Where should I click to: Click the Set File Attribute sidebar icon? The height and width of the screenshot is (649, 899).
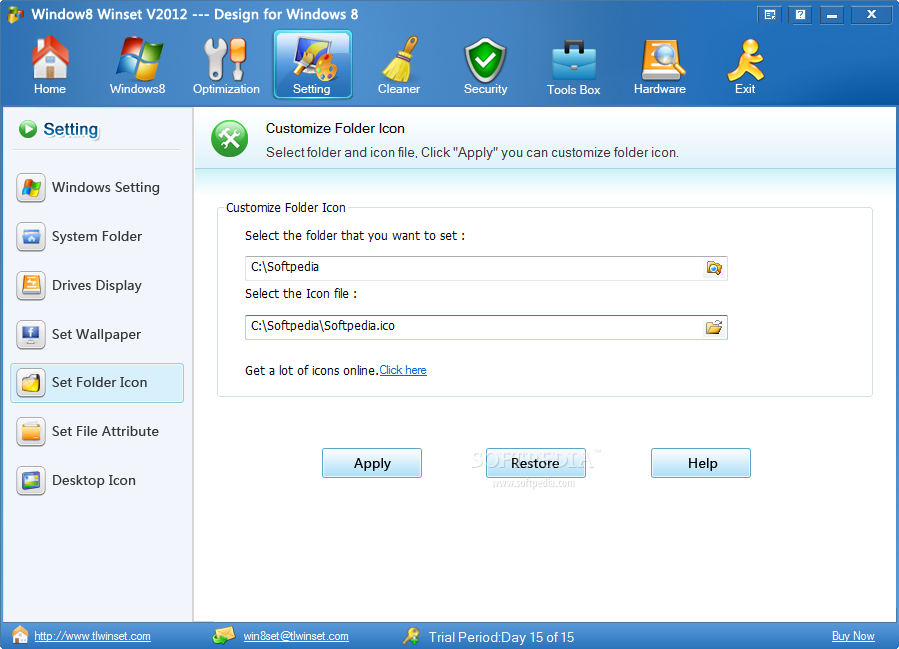click(31, 432)
